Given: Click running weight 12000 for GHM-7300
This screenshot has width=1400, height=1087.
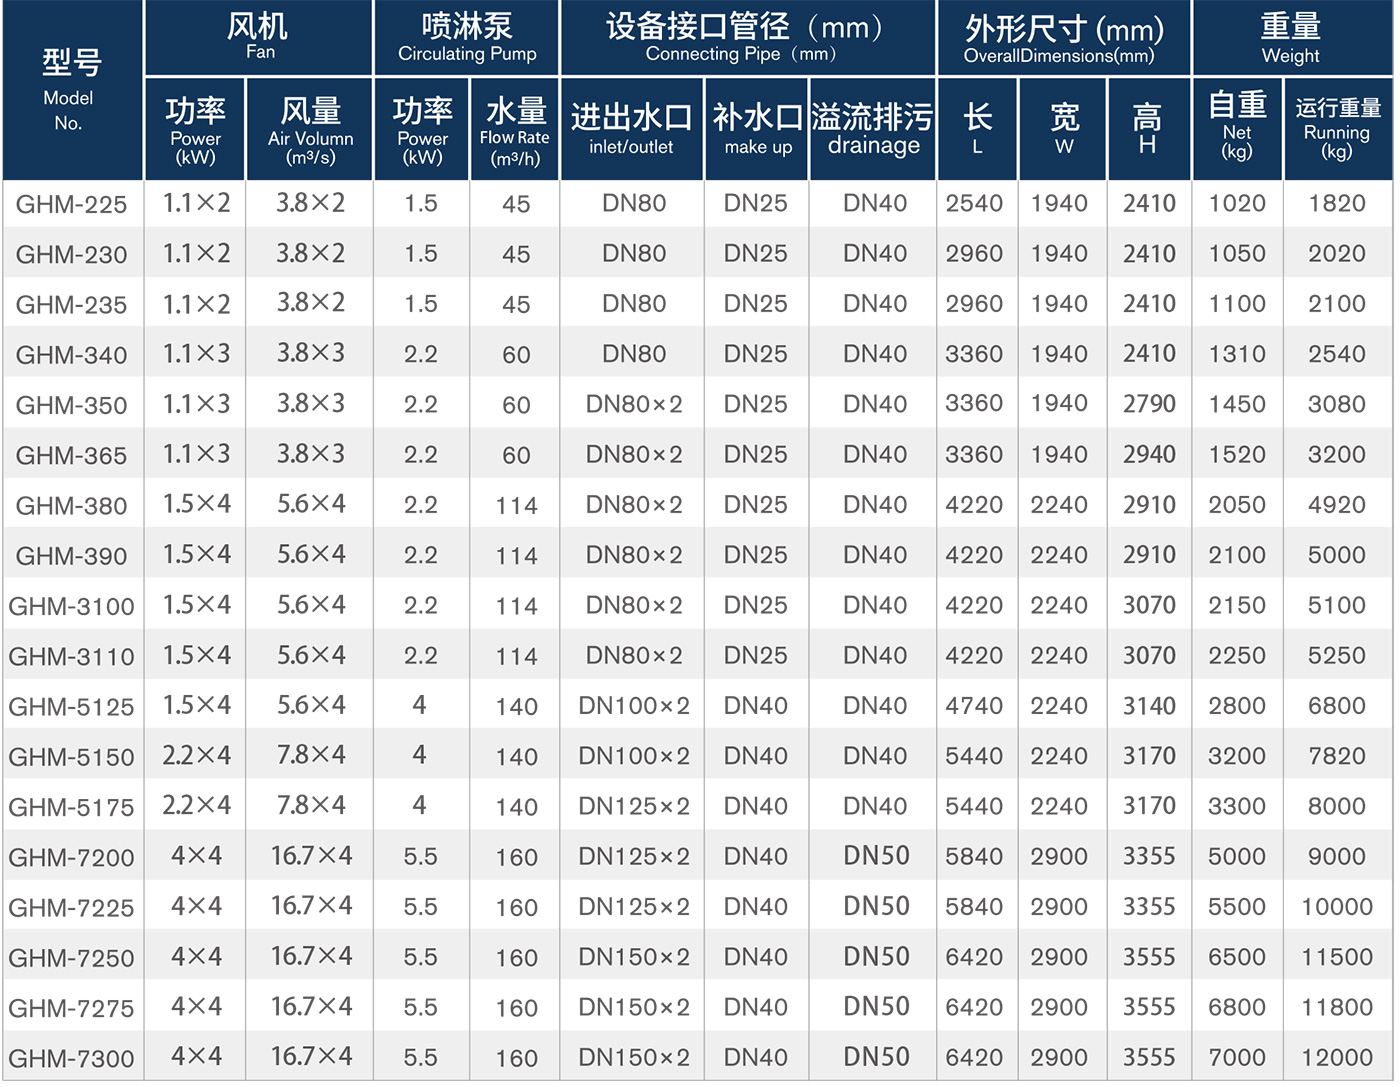Looking at the screenshot, I should (1337, 1058).
